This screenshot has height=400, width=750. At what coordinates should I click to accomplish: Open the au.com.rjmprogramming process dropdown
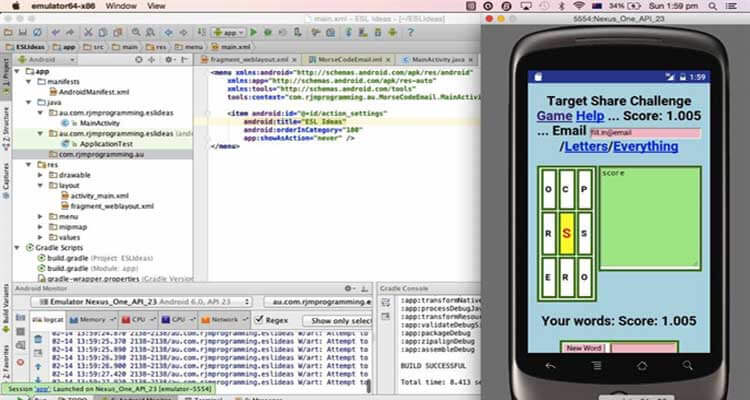click(x=318, y=302)
